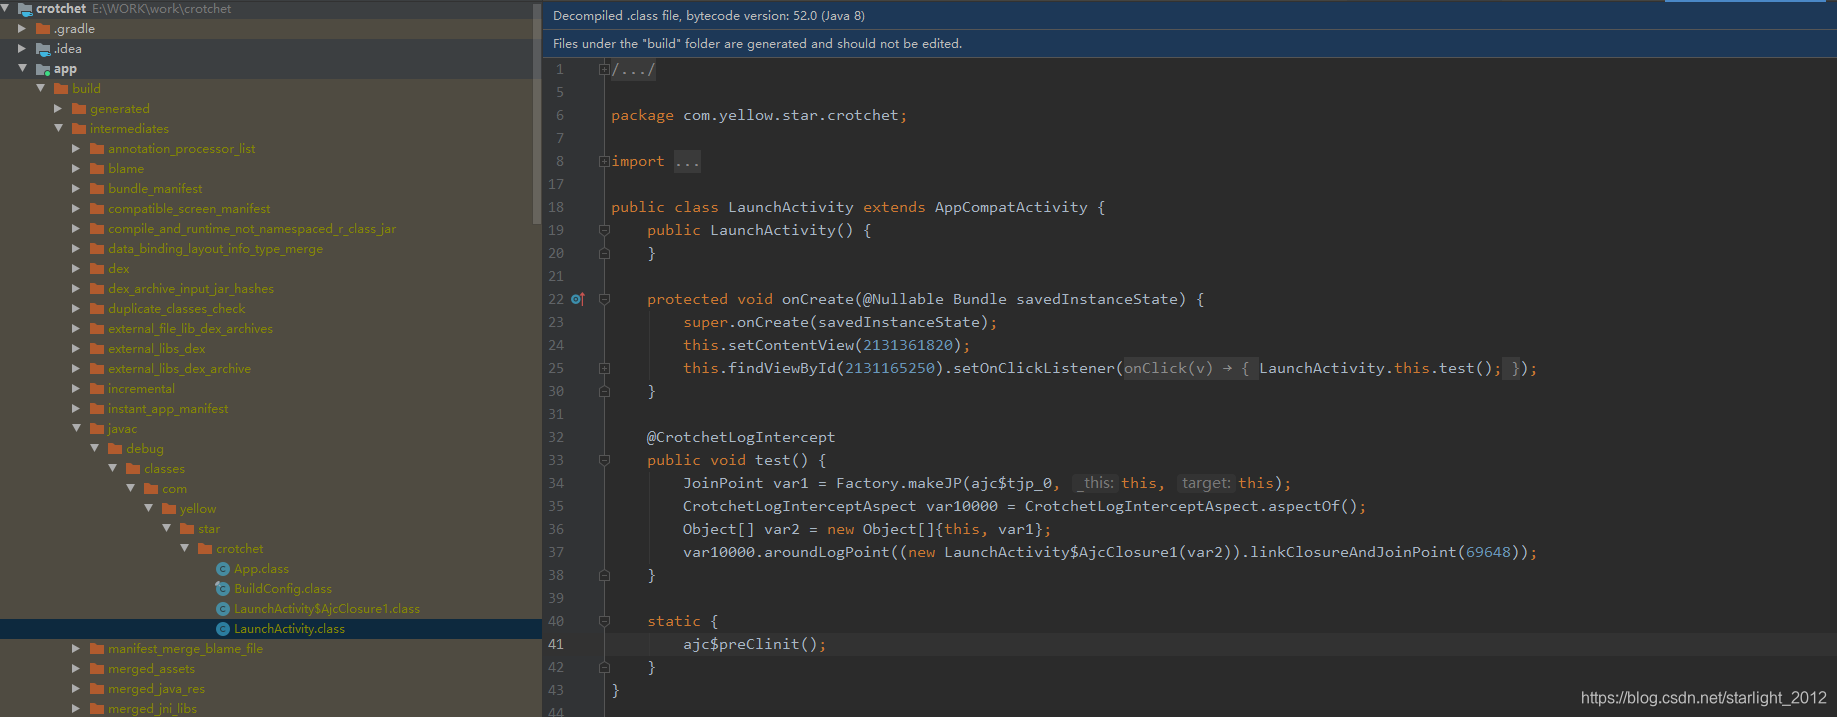Screen dimensions: 1837x717
Task: Expand the folded onClick lambda at line 25
Action: [x=604, y=368]
